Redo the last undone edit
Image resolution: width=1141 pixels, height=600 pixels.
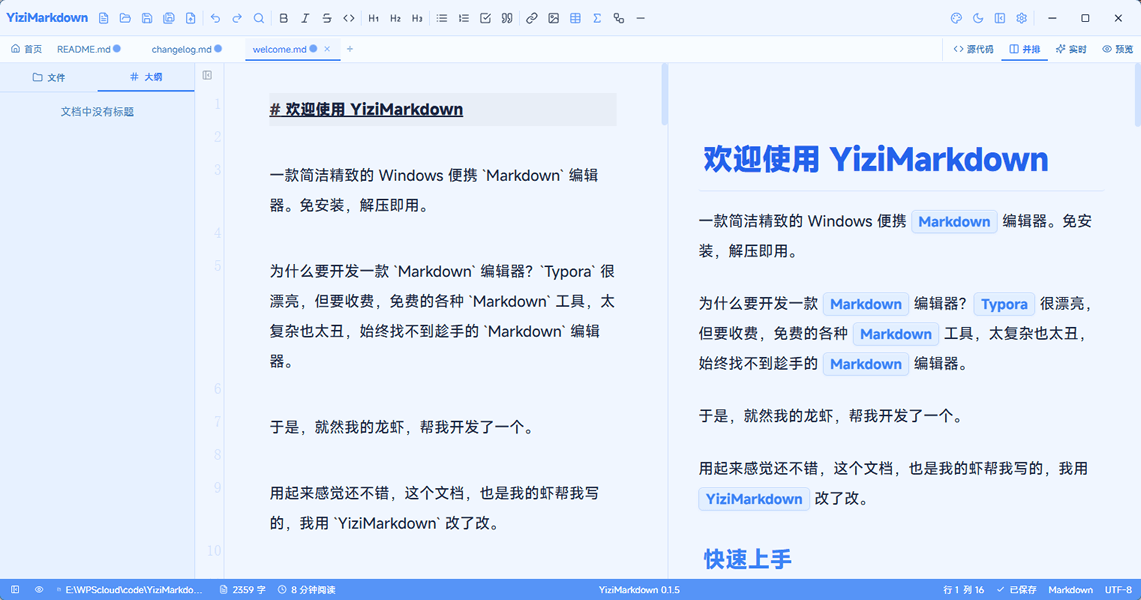click(x=237, y=18)
